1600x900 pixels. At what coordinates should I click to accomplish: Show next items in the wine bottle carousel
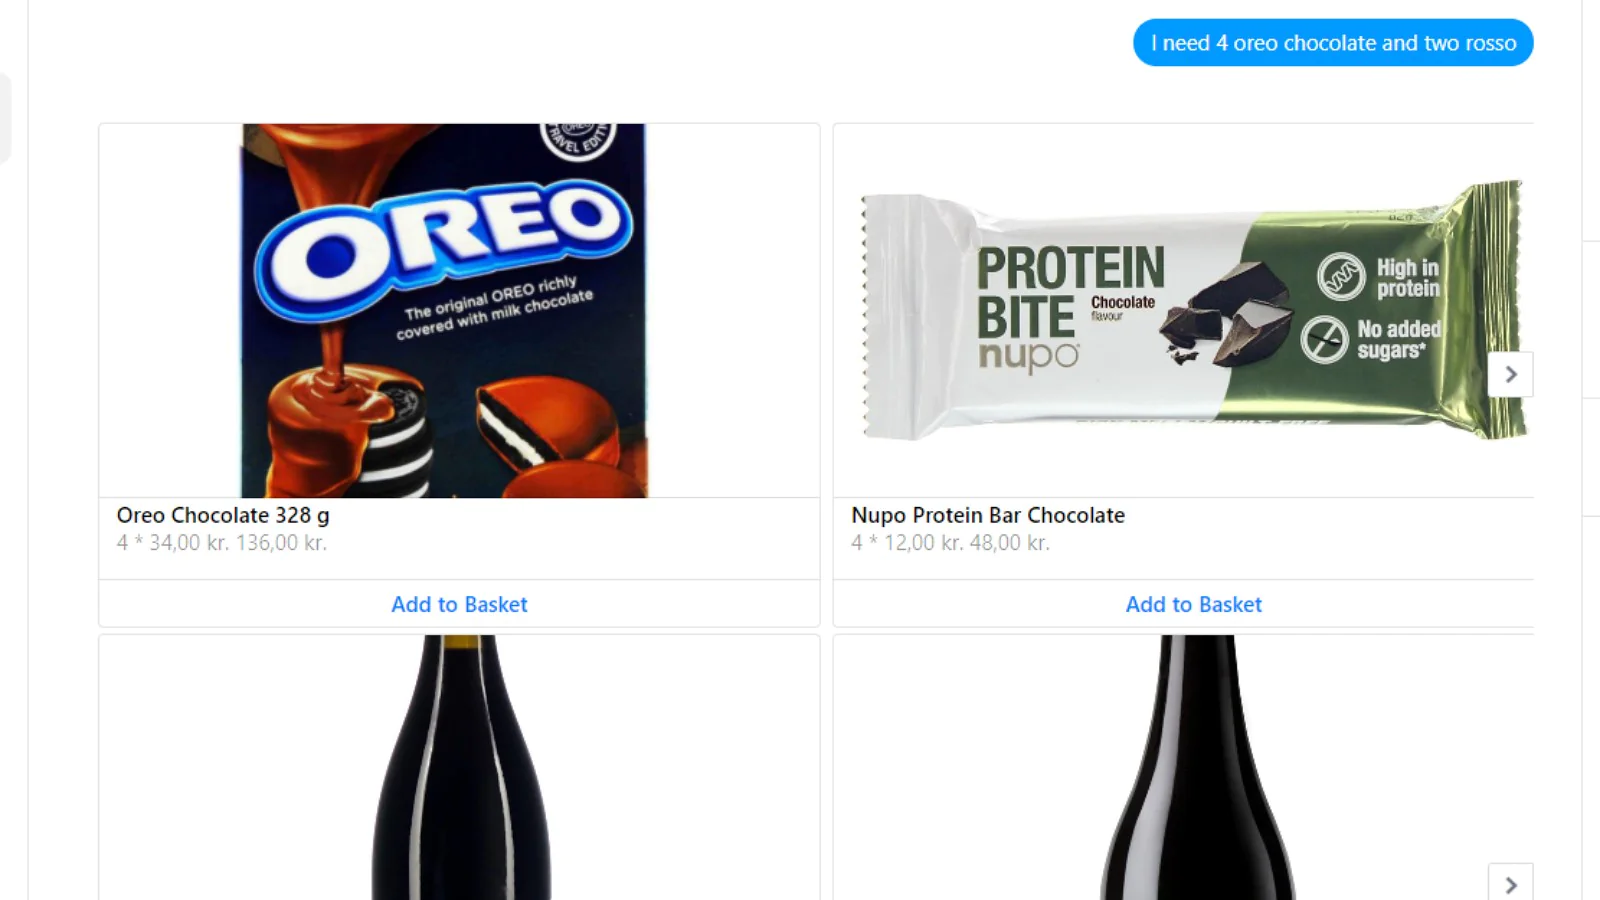click(x=1510, y=884)
